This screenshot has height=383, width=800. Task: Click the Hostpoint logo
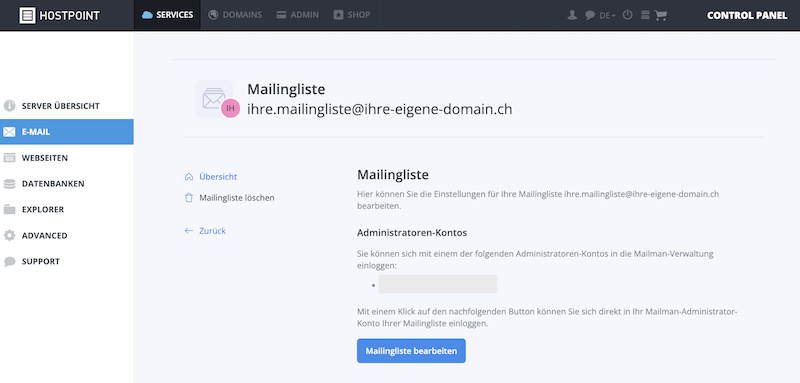pyautogui.click(x=59, y=15)
